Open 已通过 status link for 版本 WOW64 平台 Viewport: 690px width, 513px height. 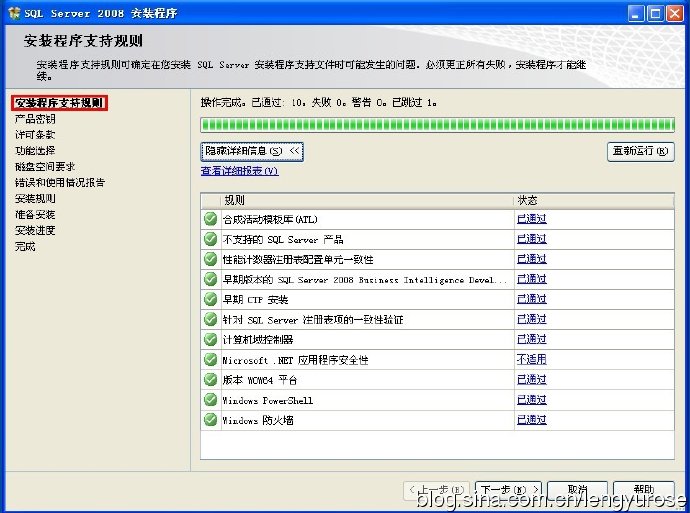click(x=532, y=379)
